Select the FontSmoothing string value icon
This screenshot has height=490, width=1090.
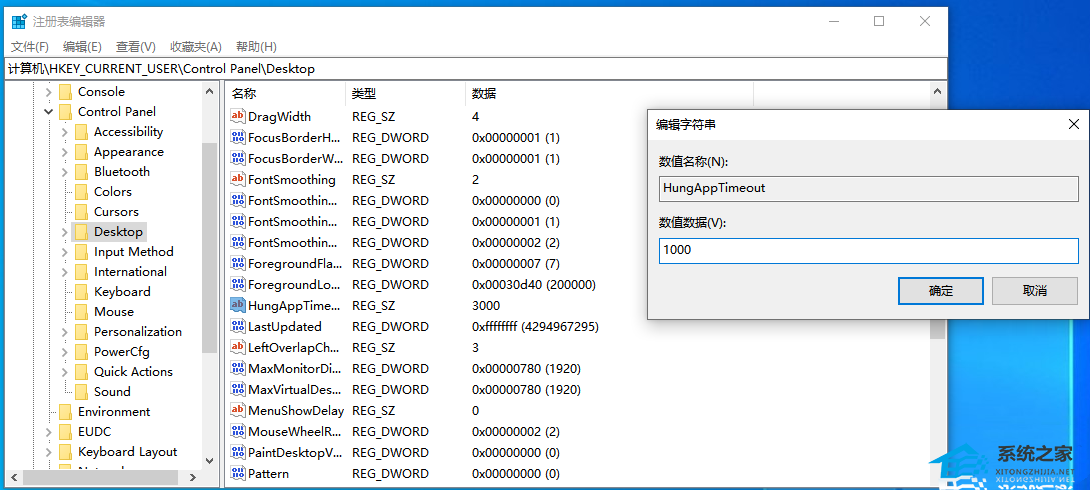coord(238,179)
